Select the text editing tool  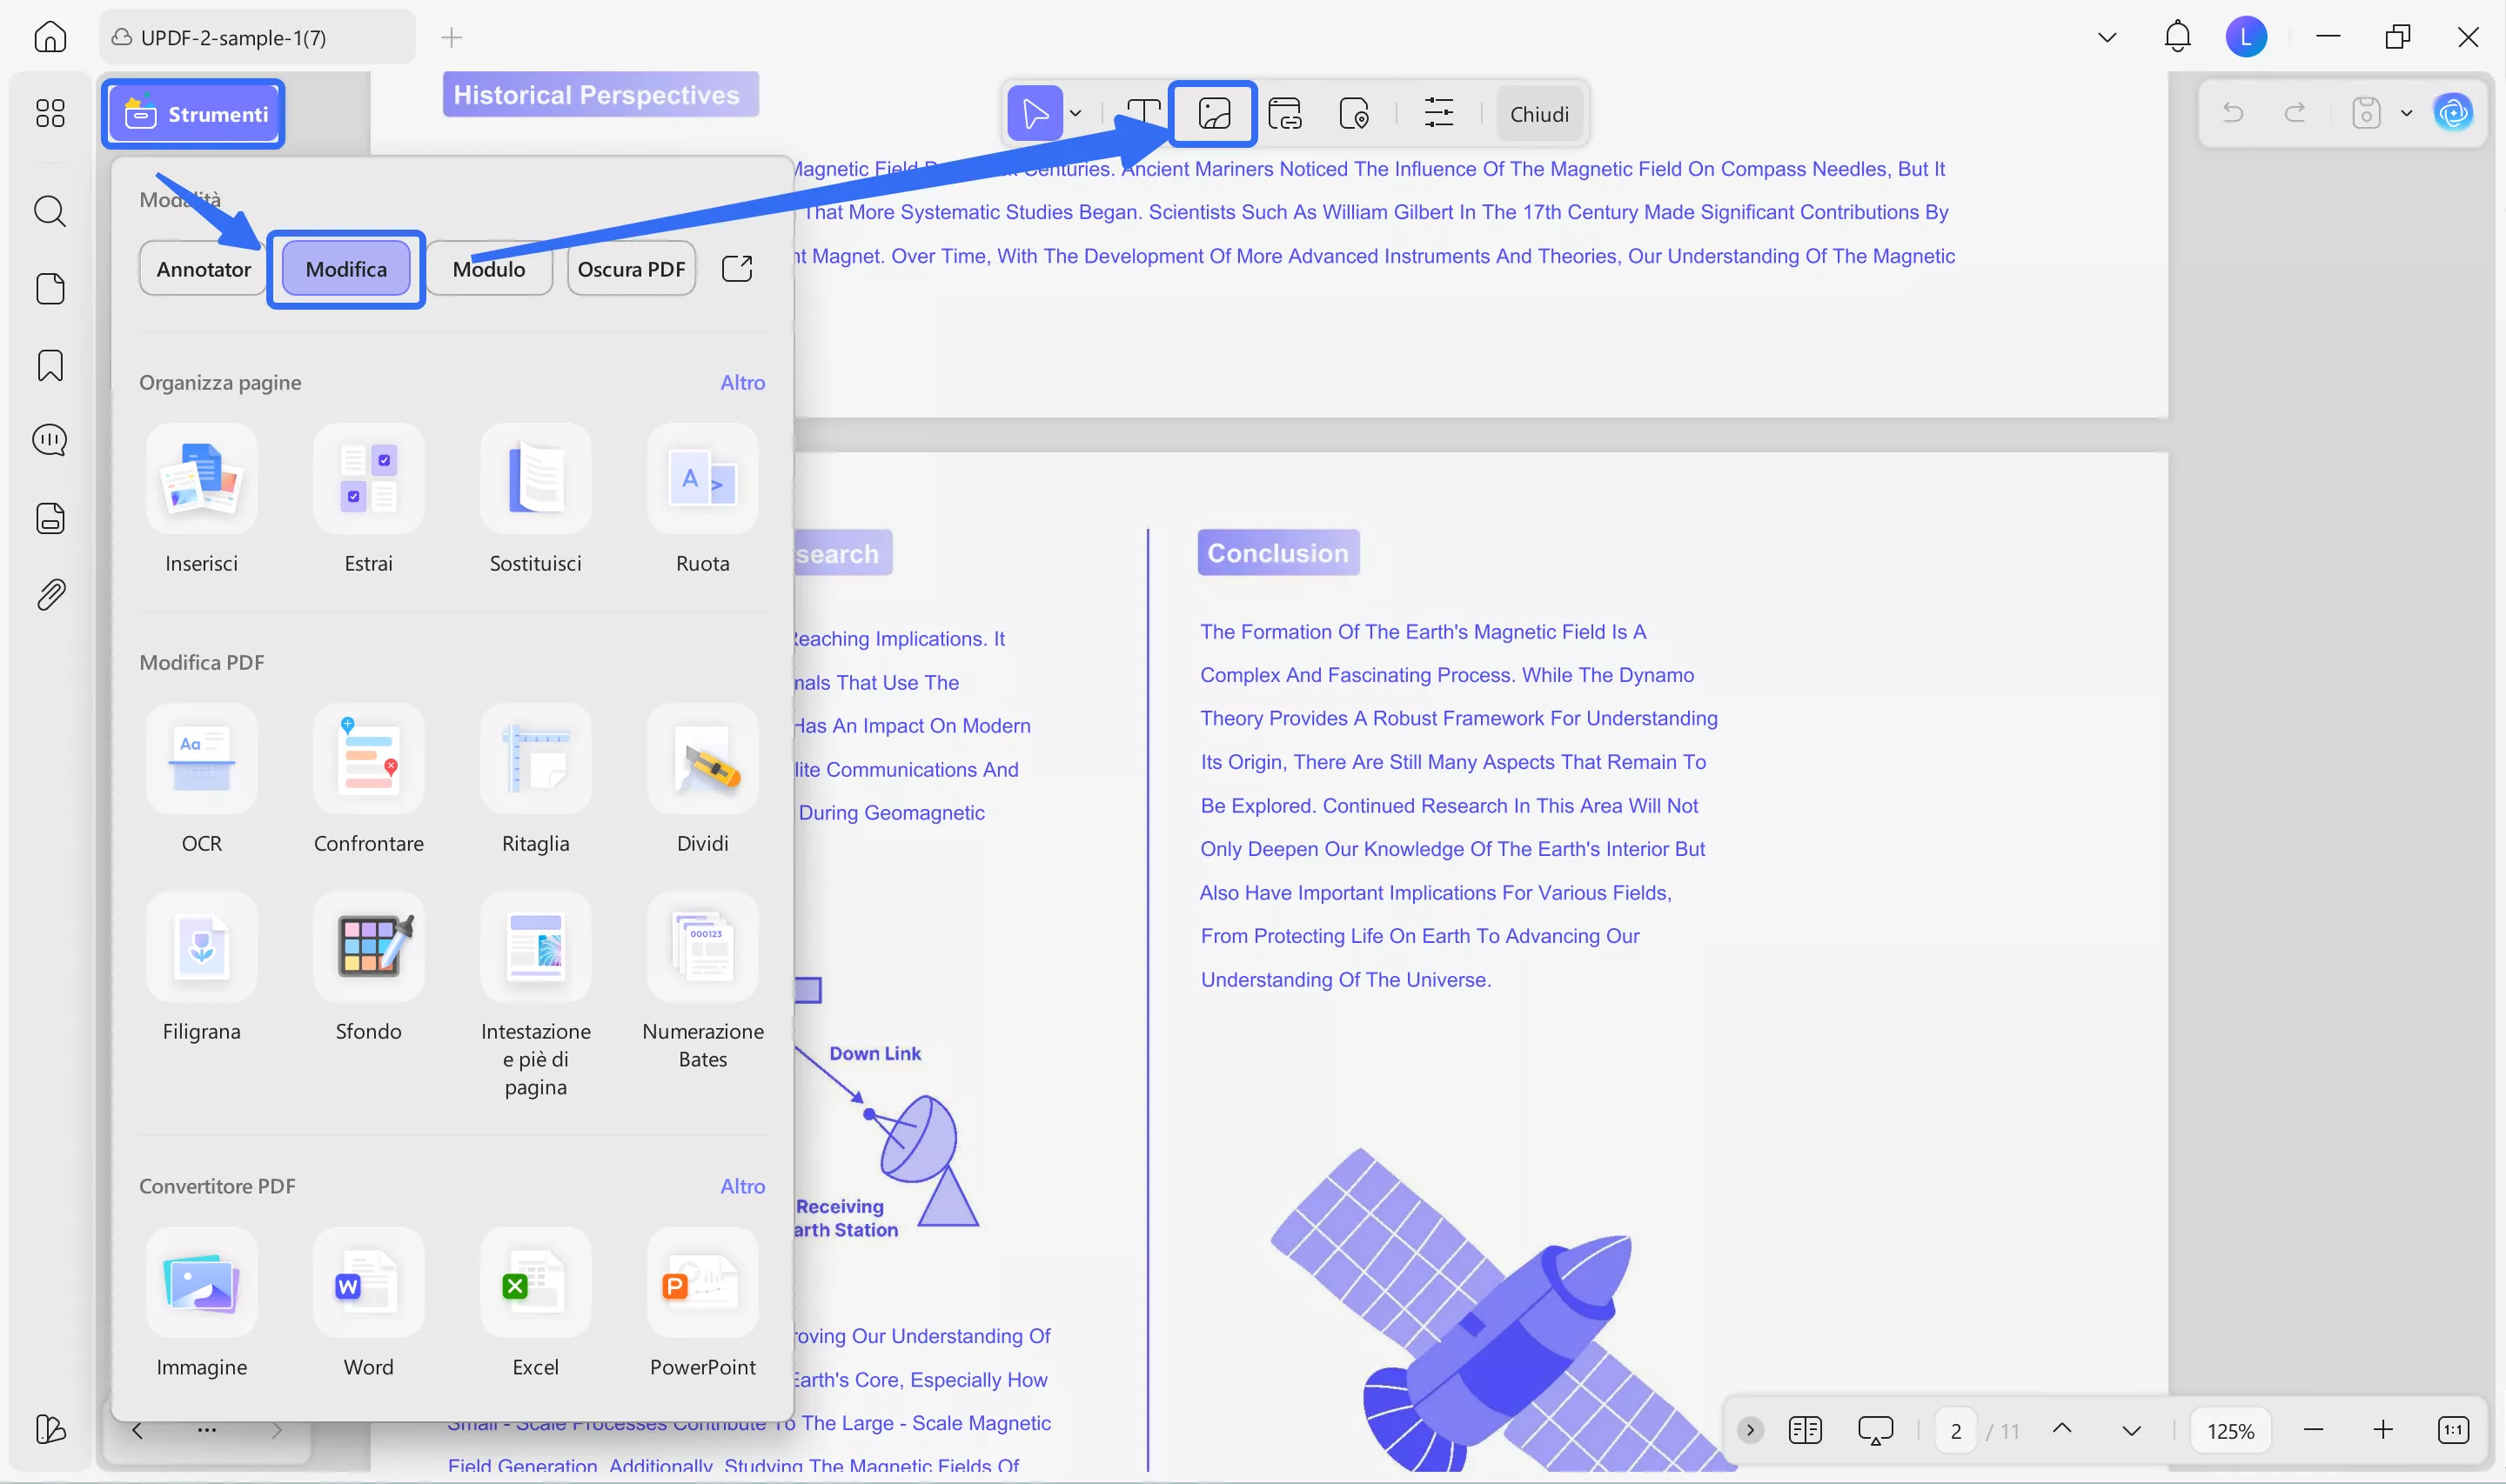pos(1143,113)
